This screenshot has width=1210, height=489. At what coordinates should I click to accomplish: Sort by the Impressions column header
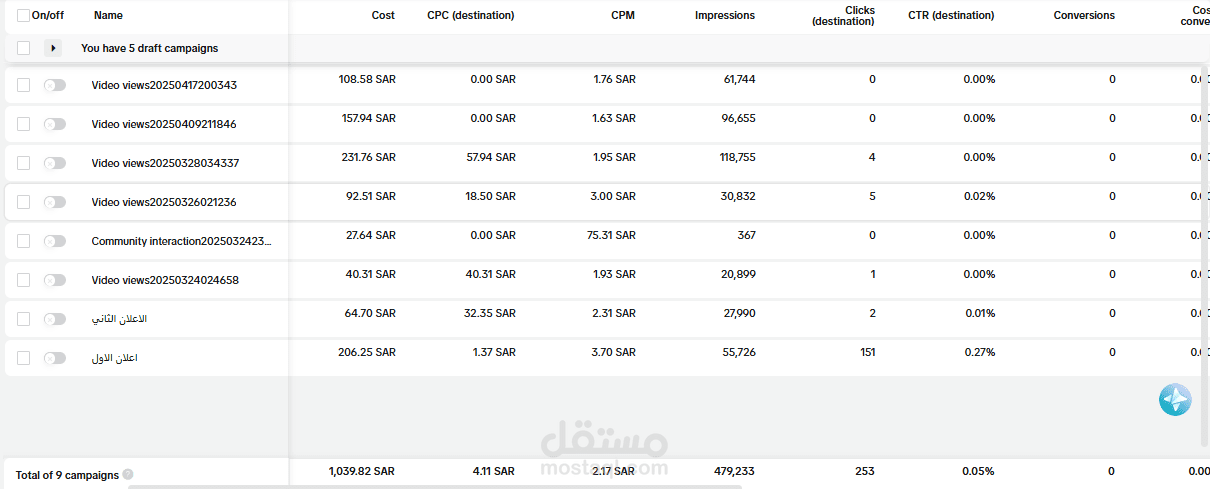point(725,16)
